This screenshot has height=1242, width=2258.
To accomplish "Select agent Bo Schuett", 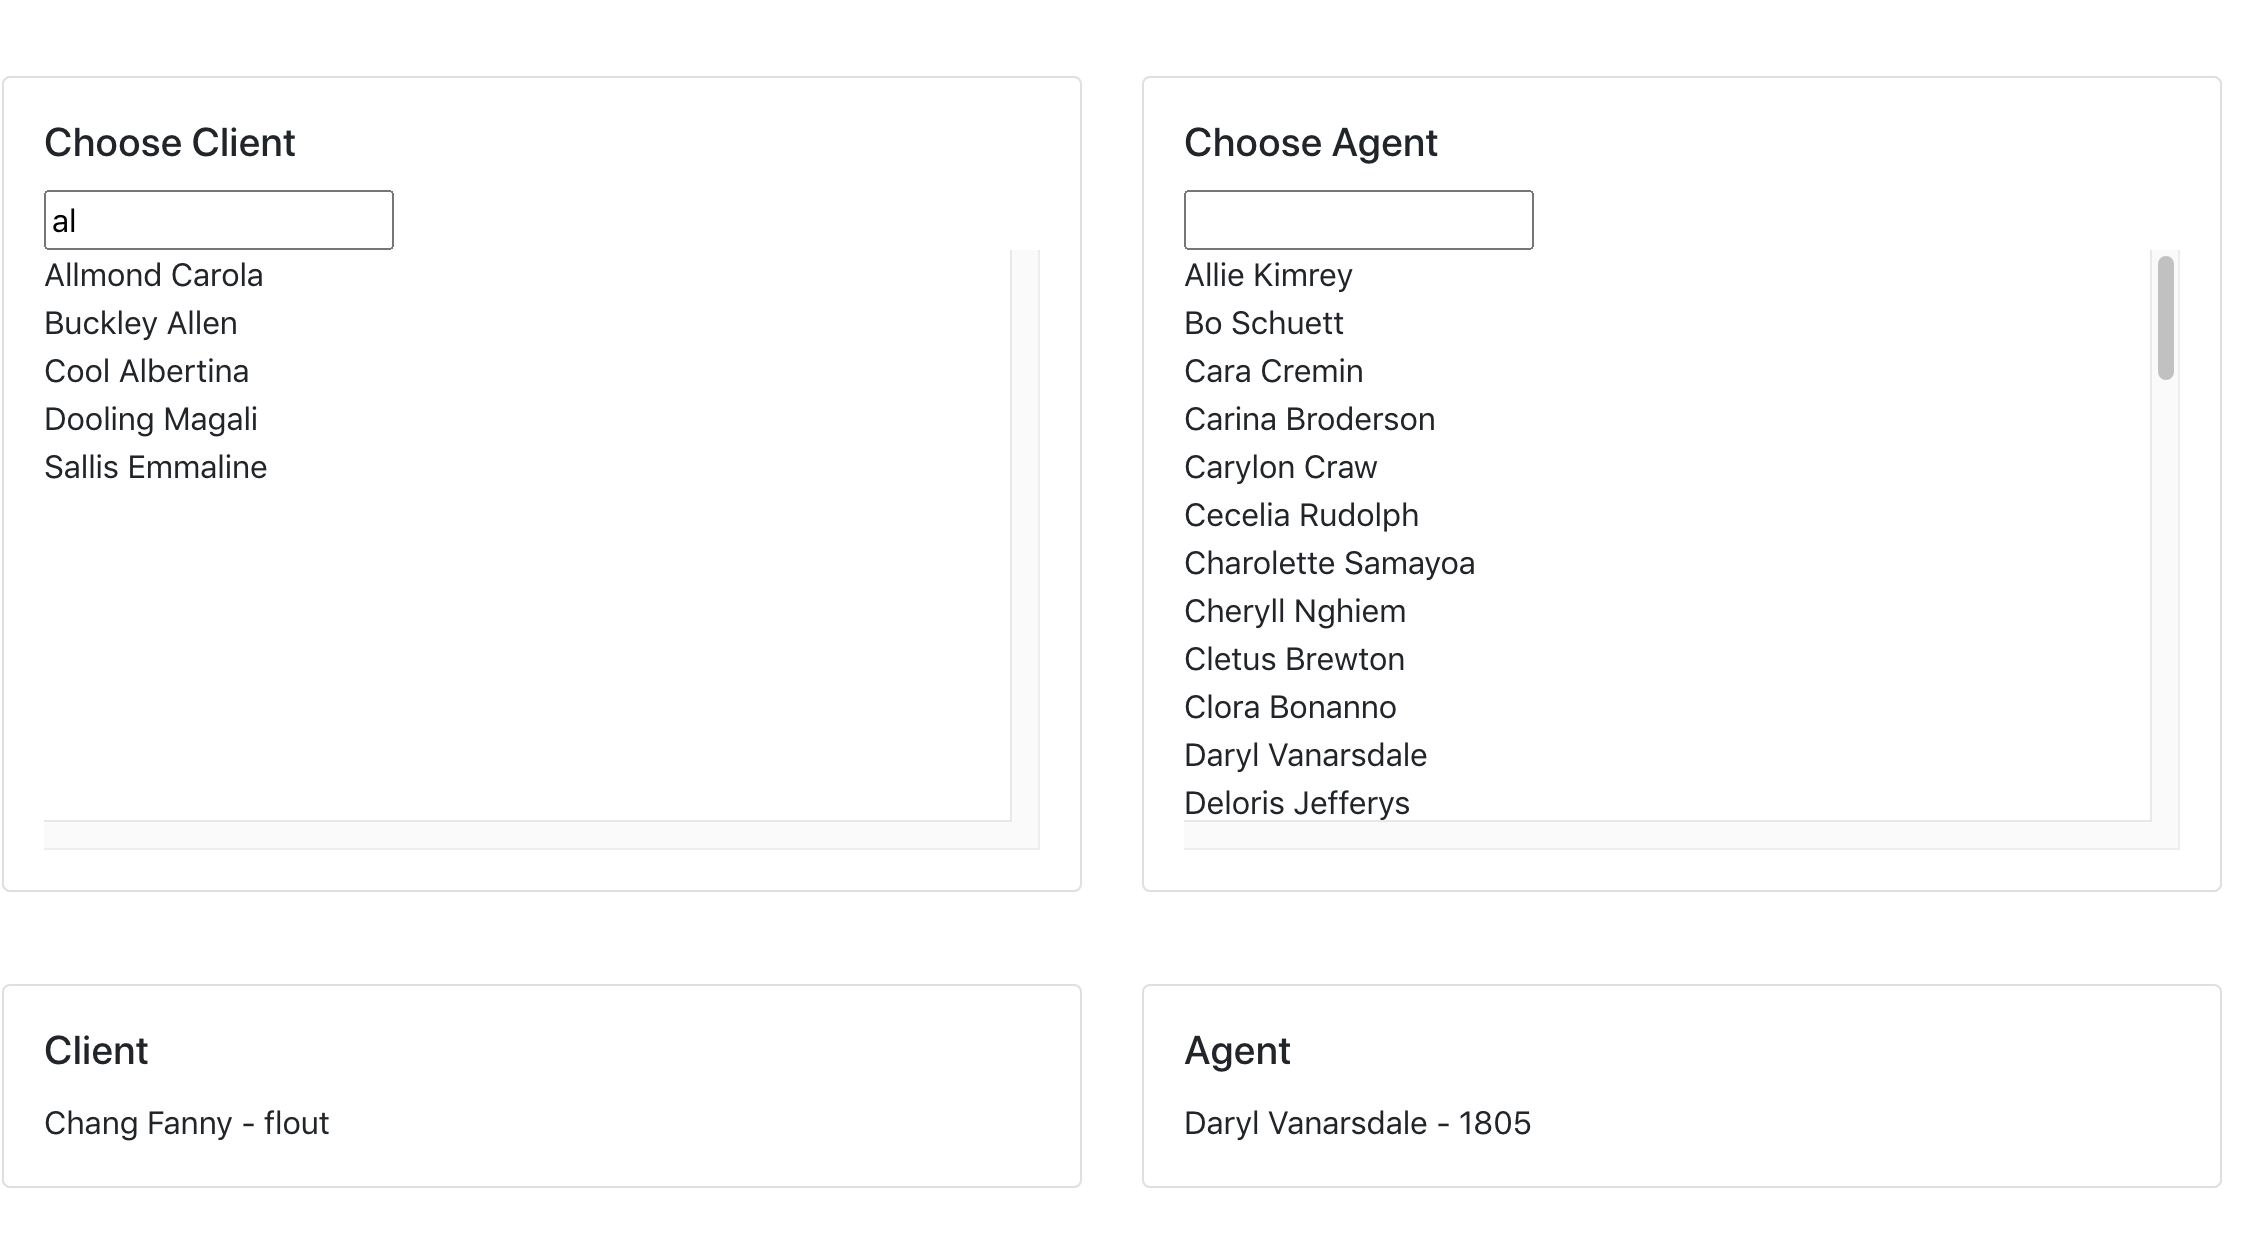I will click(1264, 323).
